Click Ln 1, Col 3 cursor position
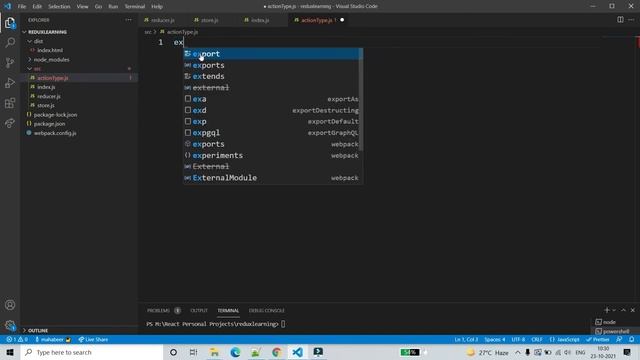Screen dimensions: 640x360 pyautogui.click(x=466, y=340)
